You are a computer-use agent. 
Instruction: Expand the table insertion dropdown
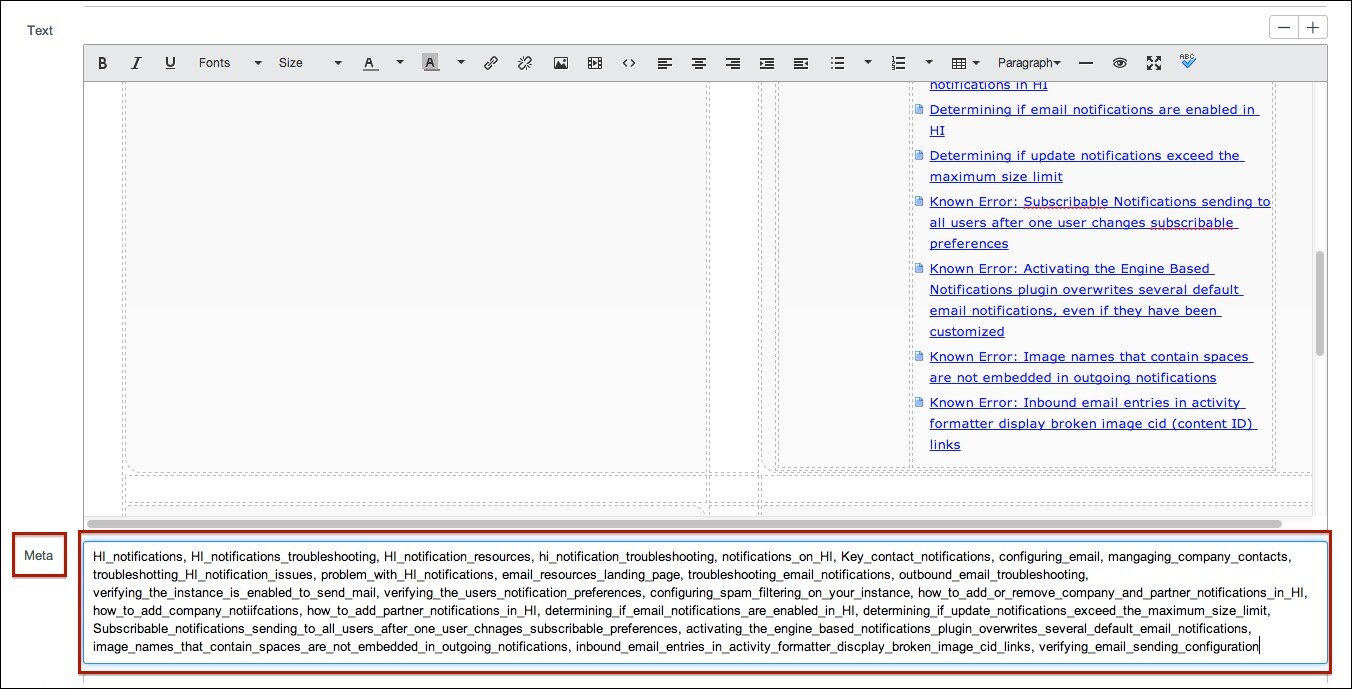pos(975,62)
